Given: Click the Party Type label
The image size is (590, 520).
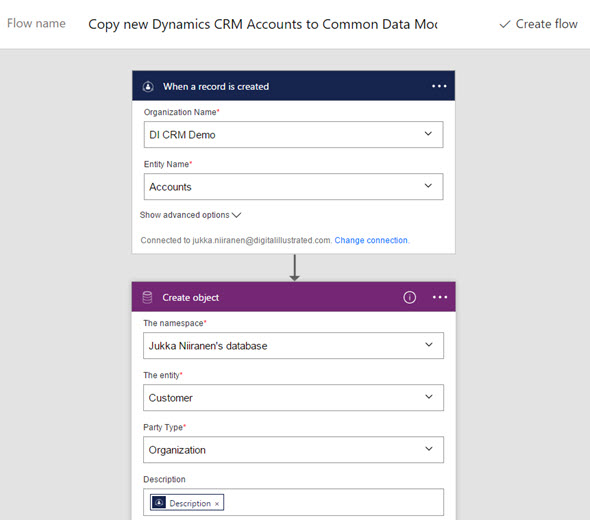Looking at the screenshot, I should [164, 427].
